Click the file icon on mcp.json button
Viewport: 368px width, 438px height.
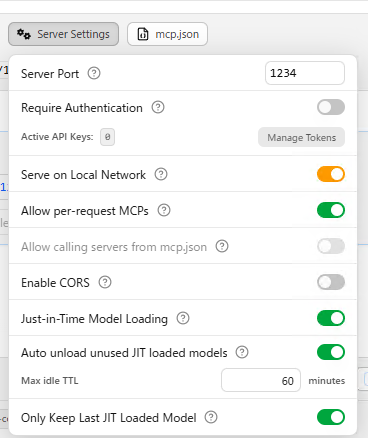pos(143,34)
